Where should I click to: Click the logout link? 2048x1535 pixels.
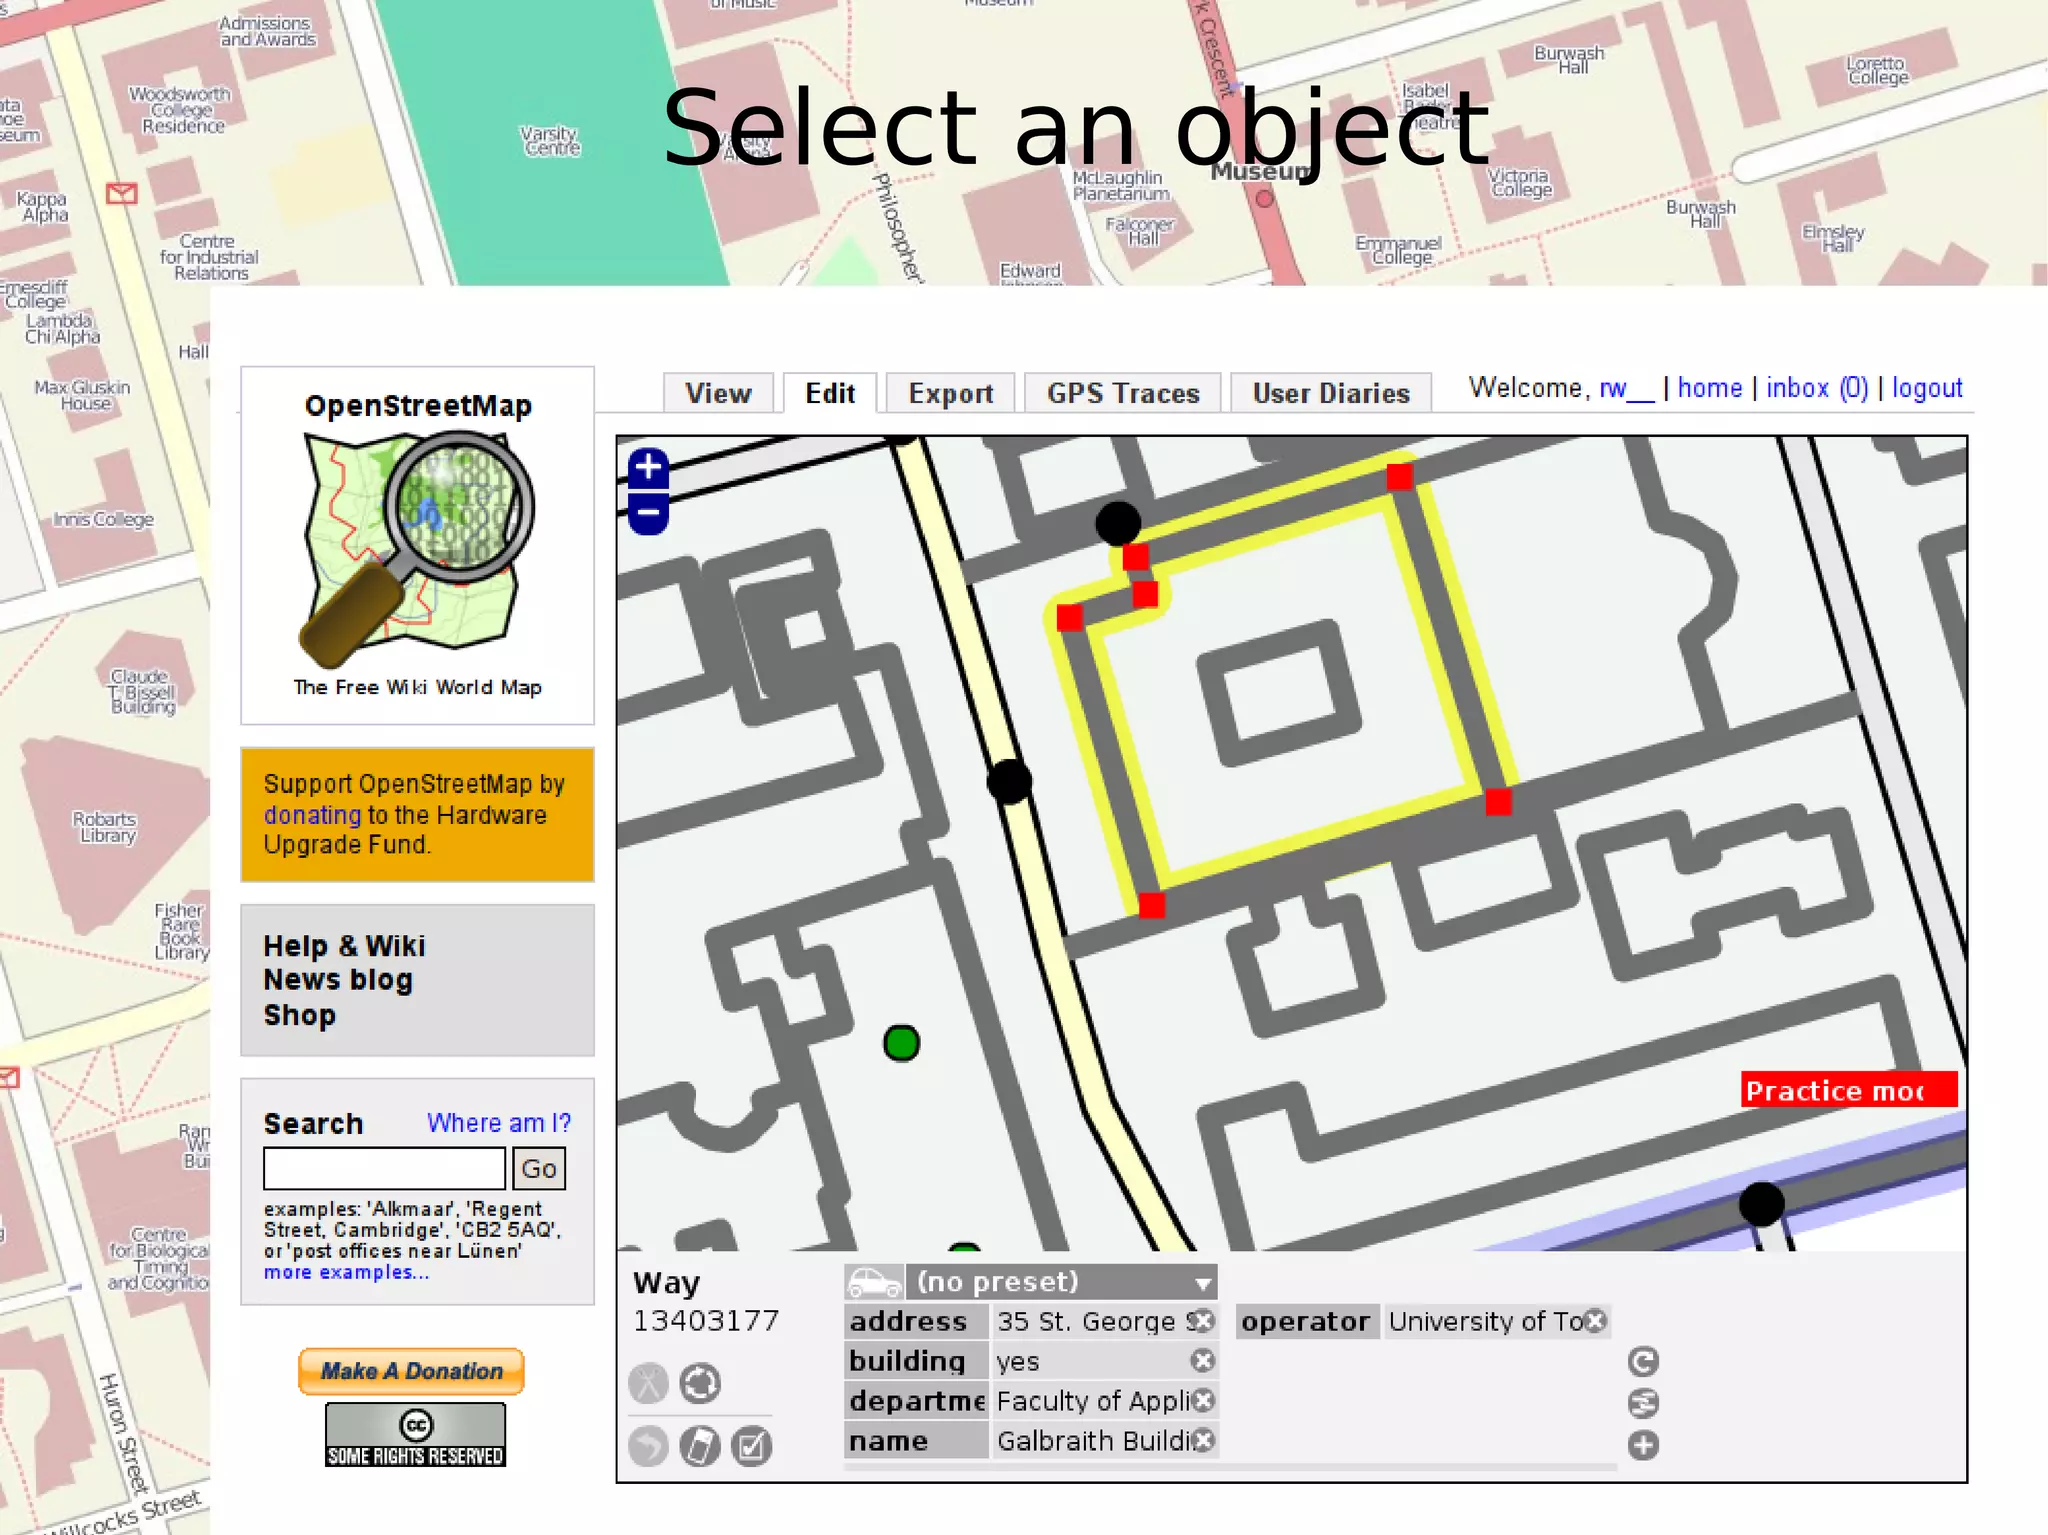(1926, 388)
